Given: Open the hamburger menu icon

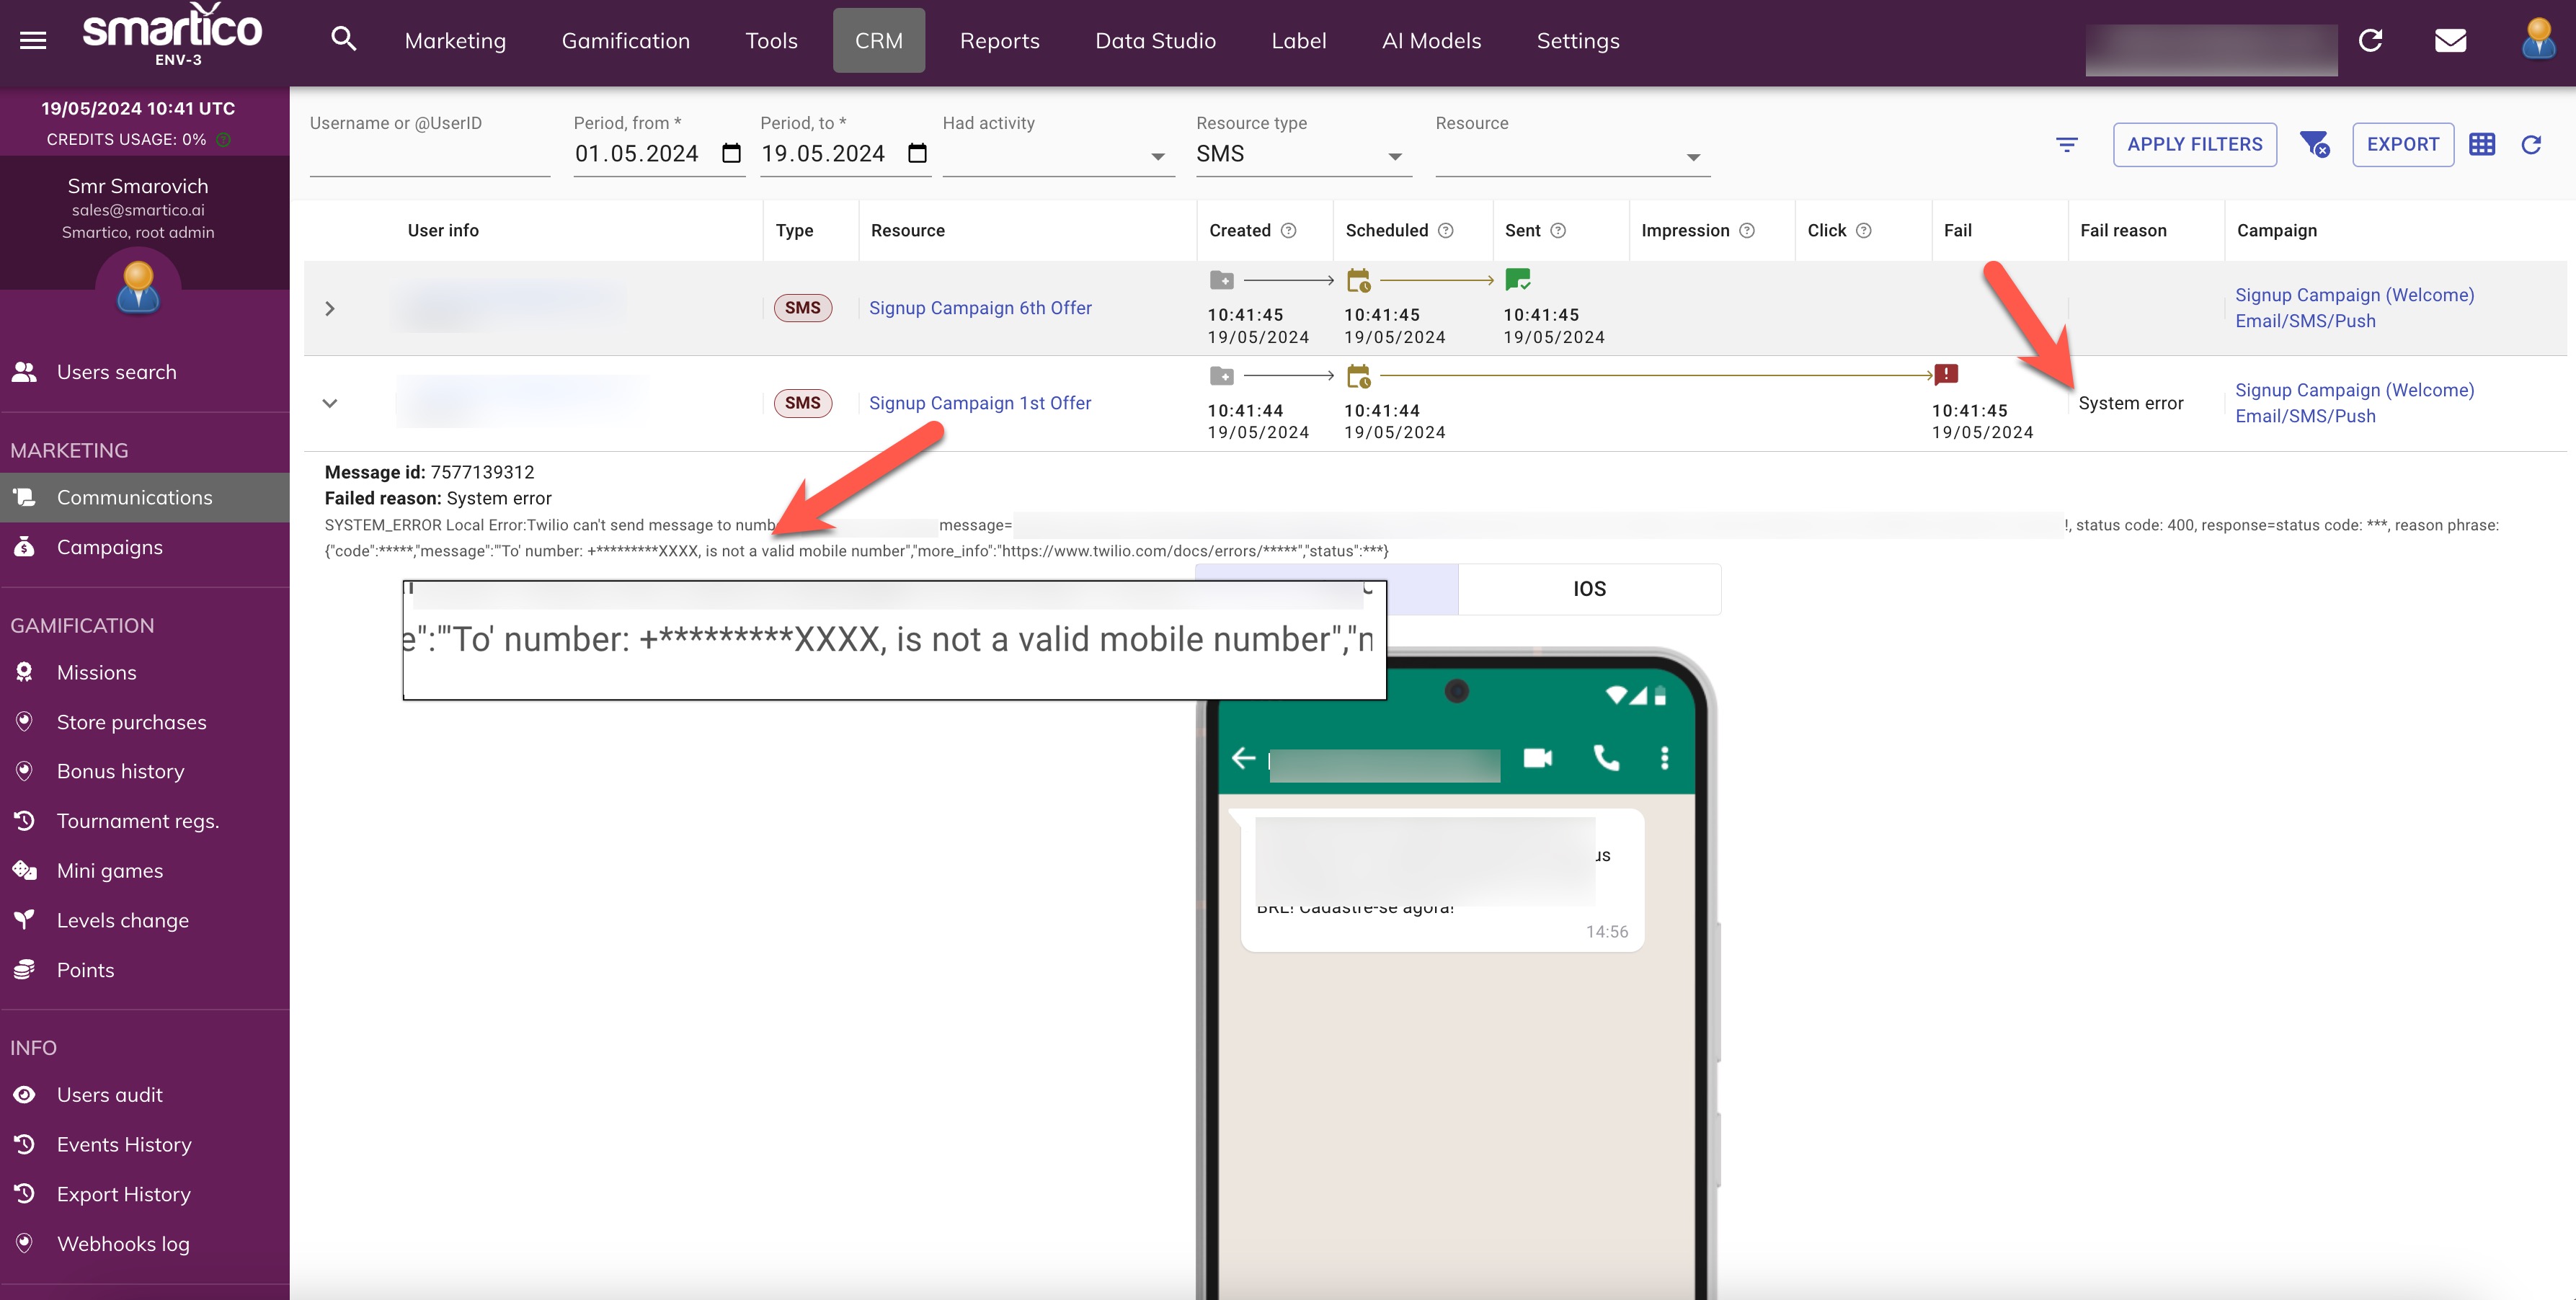Looking at the screenshot, I should [33, 40].
